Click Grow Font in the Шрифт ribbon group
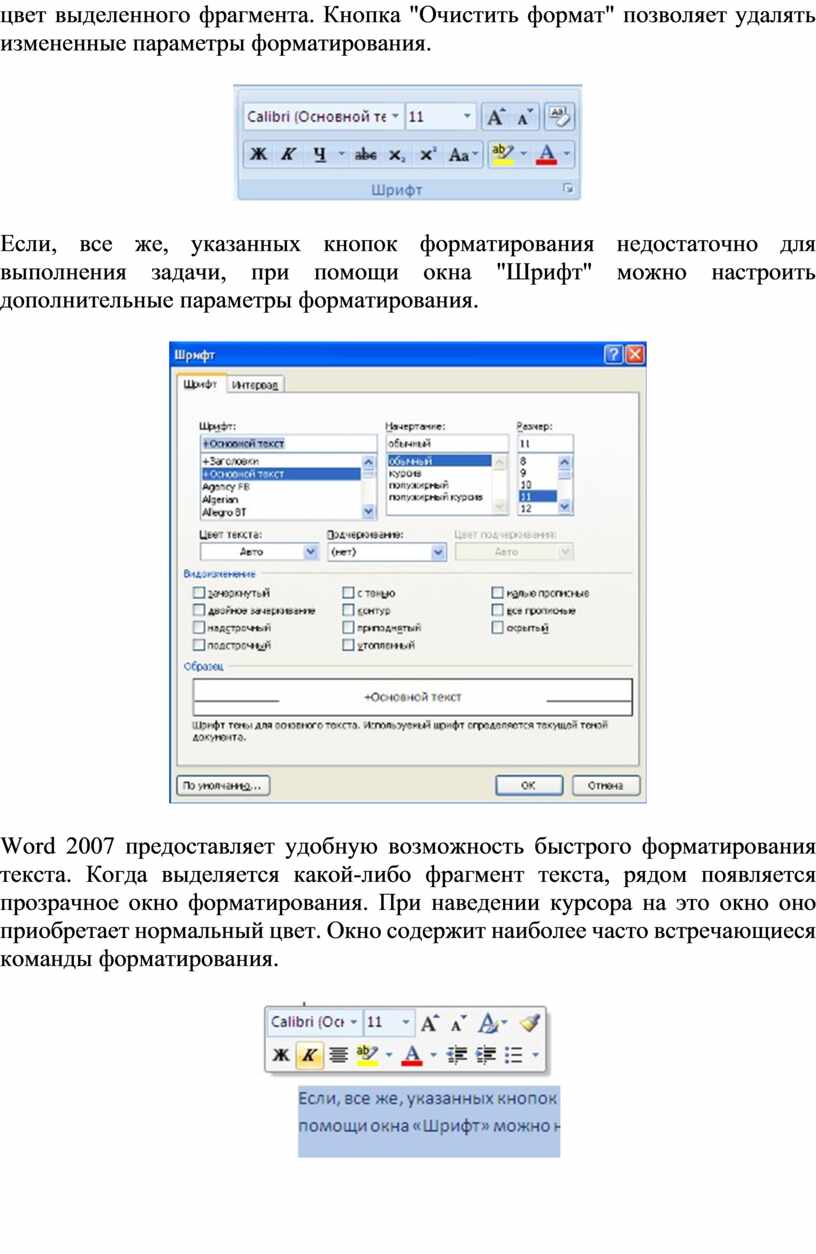This screenshot has height=1254, width=816. pos(495,117)
